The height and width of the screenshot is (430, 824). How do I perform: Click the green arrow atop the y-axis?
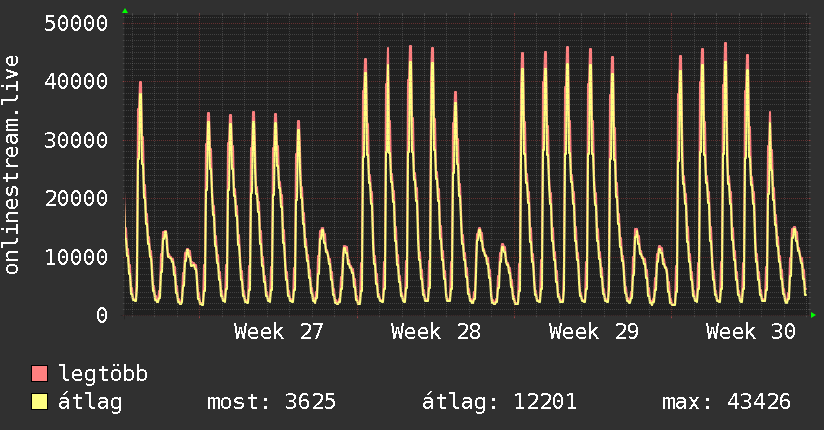(125, 11)
